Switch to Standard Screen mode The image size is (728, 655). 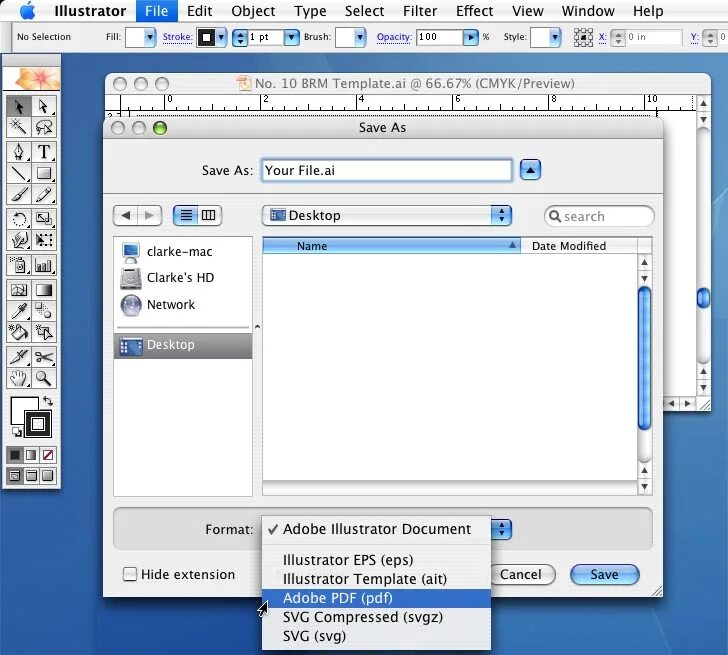point(15,475)
